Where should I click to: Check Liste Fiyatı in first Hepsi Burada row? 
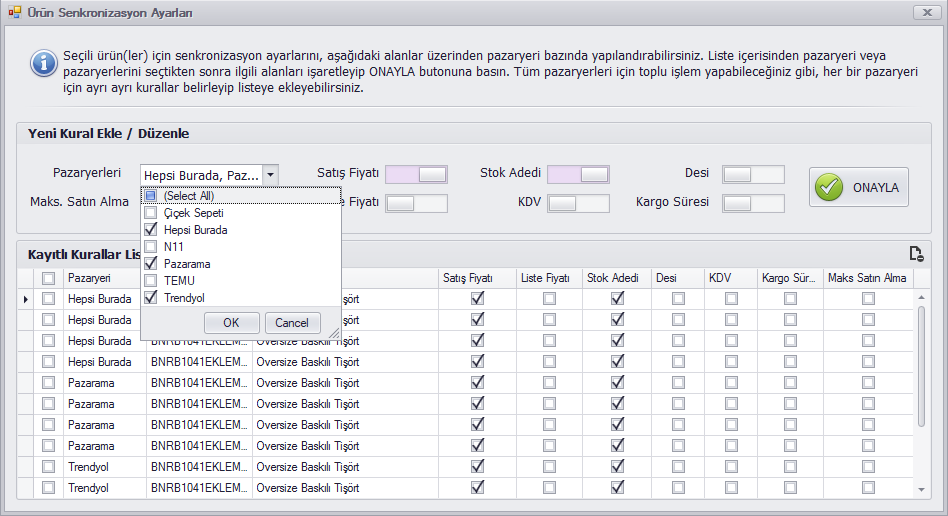tap(549, 299)
